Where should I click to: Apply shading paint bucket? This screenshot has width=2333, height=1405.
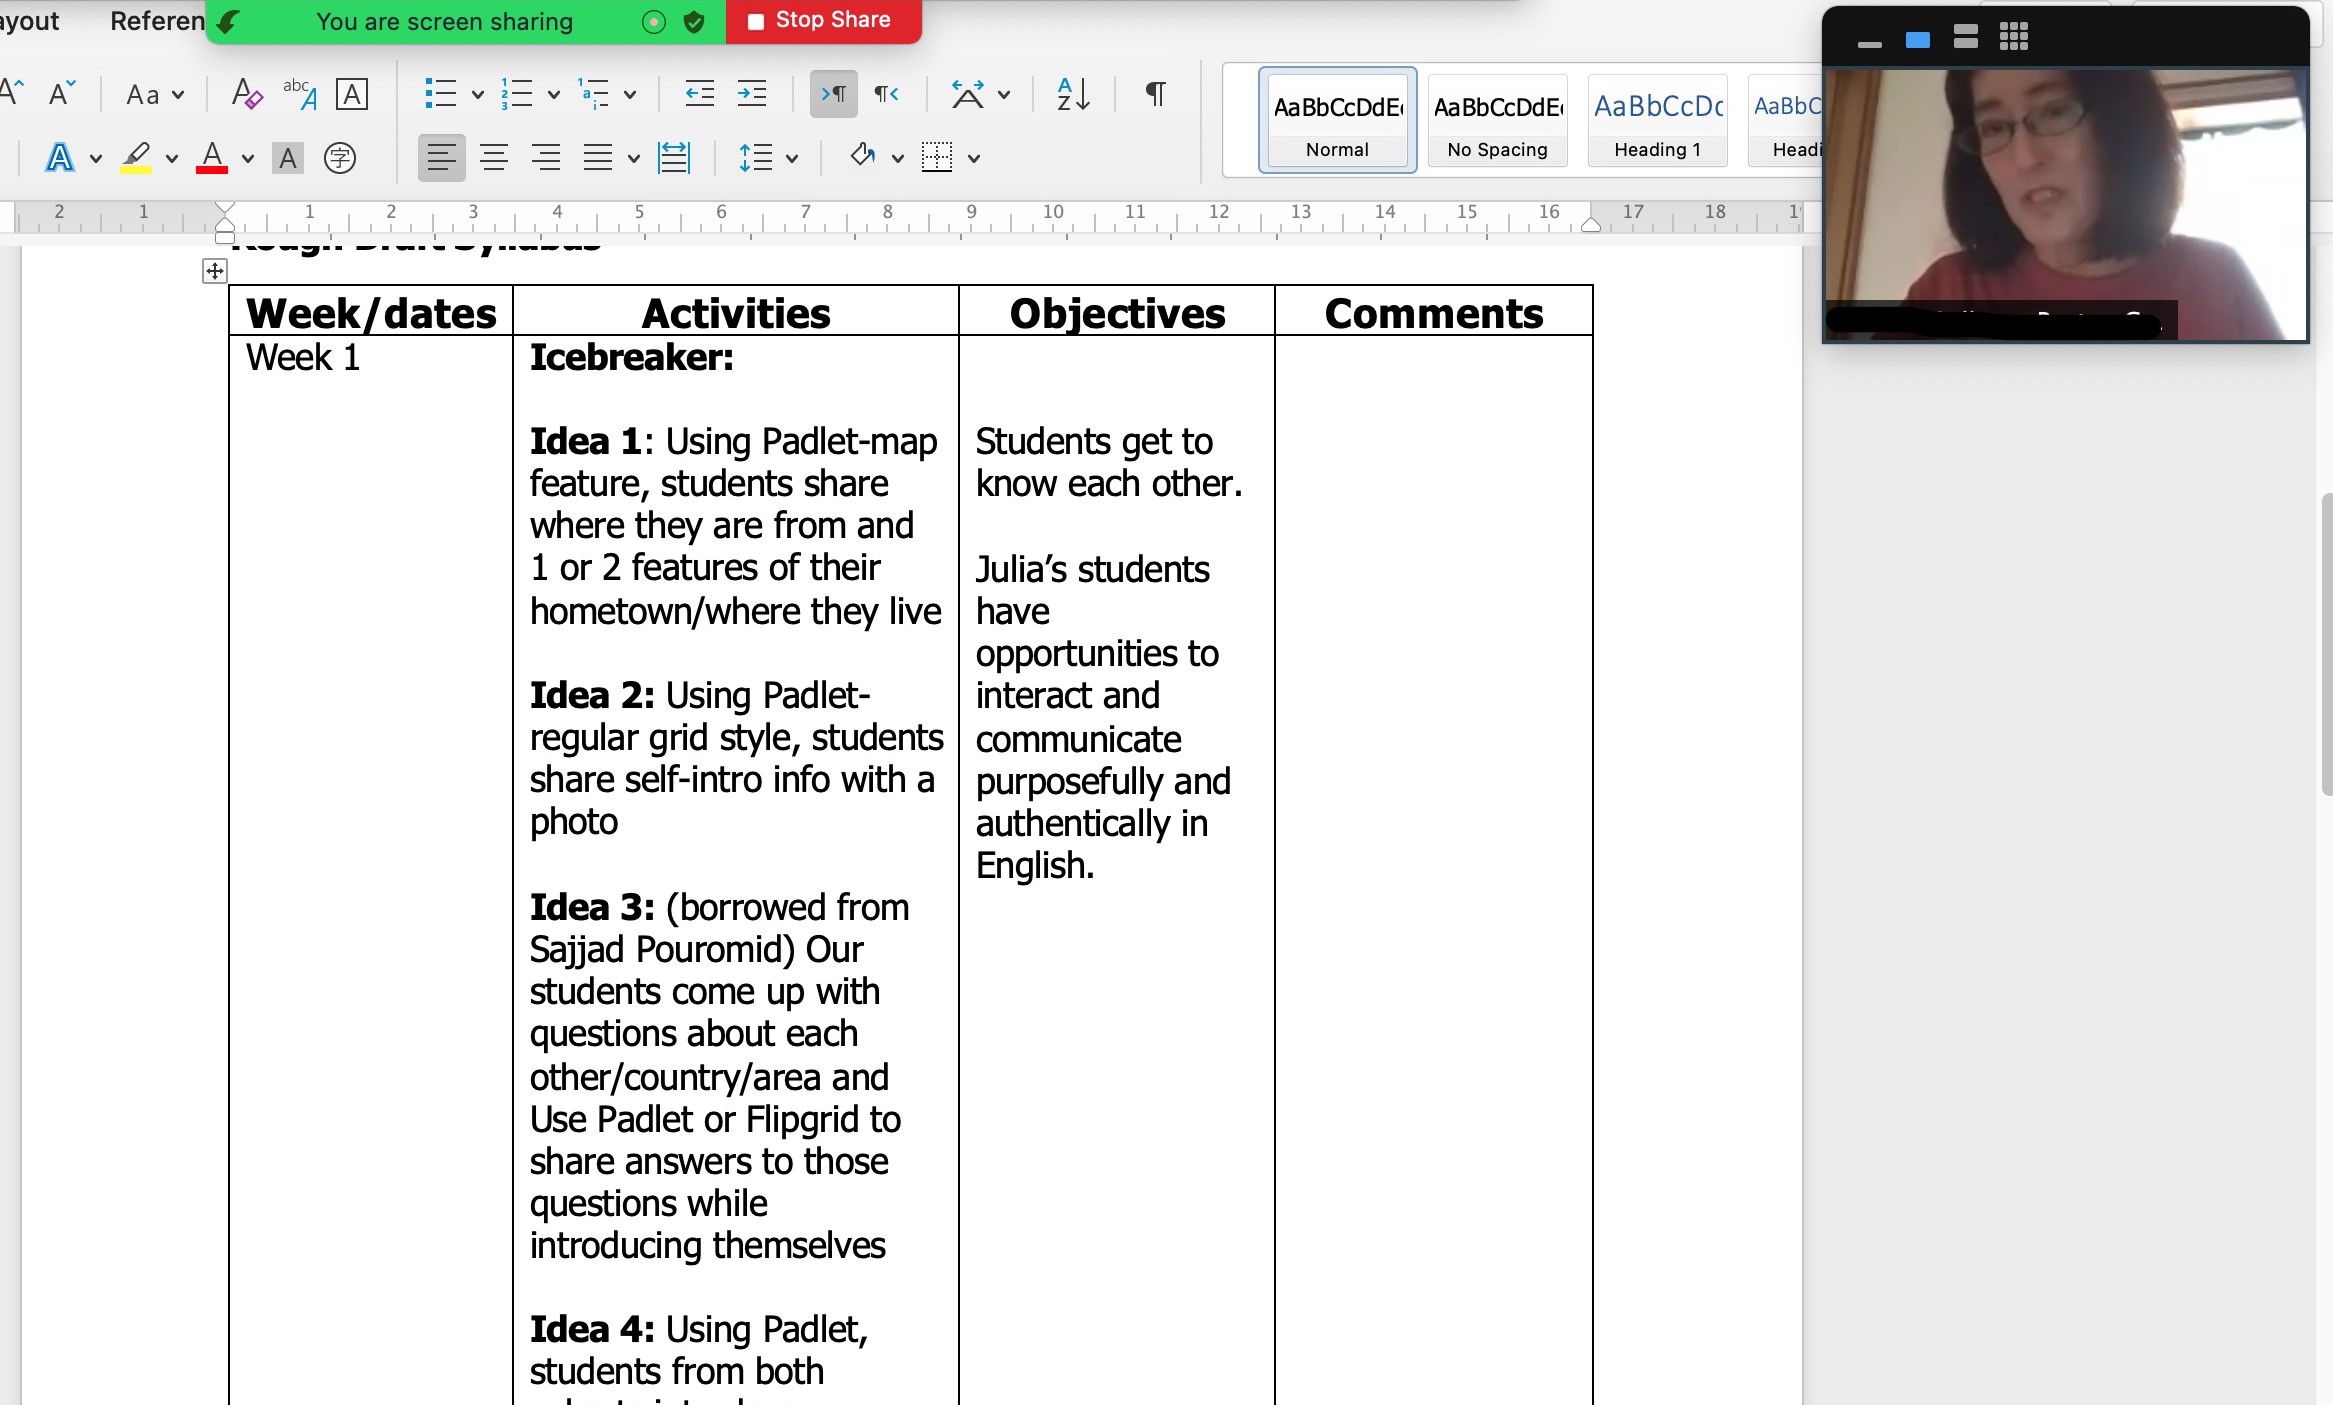(x=862, y=156)
